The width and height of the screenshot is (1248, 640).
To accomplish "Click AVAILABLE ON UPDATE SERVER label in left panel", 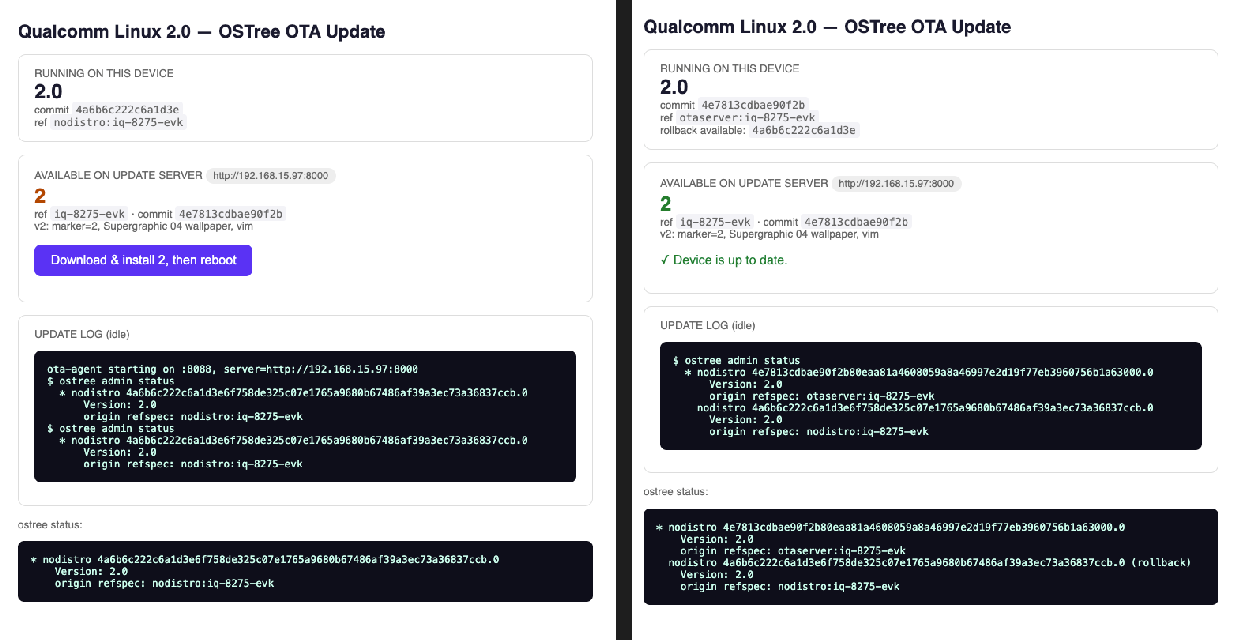I will point(117,175).
